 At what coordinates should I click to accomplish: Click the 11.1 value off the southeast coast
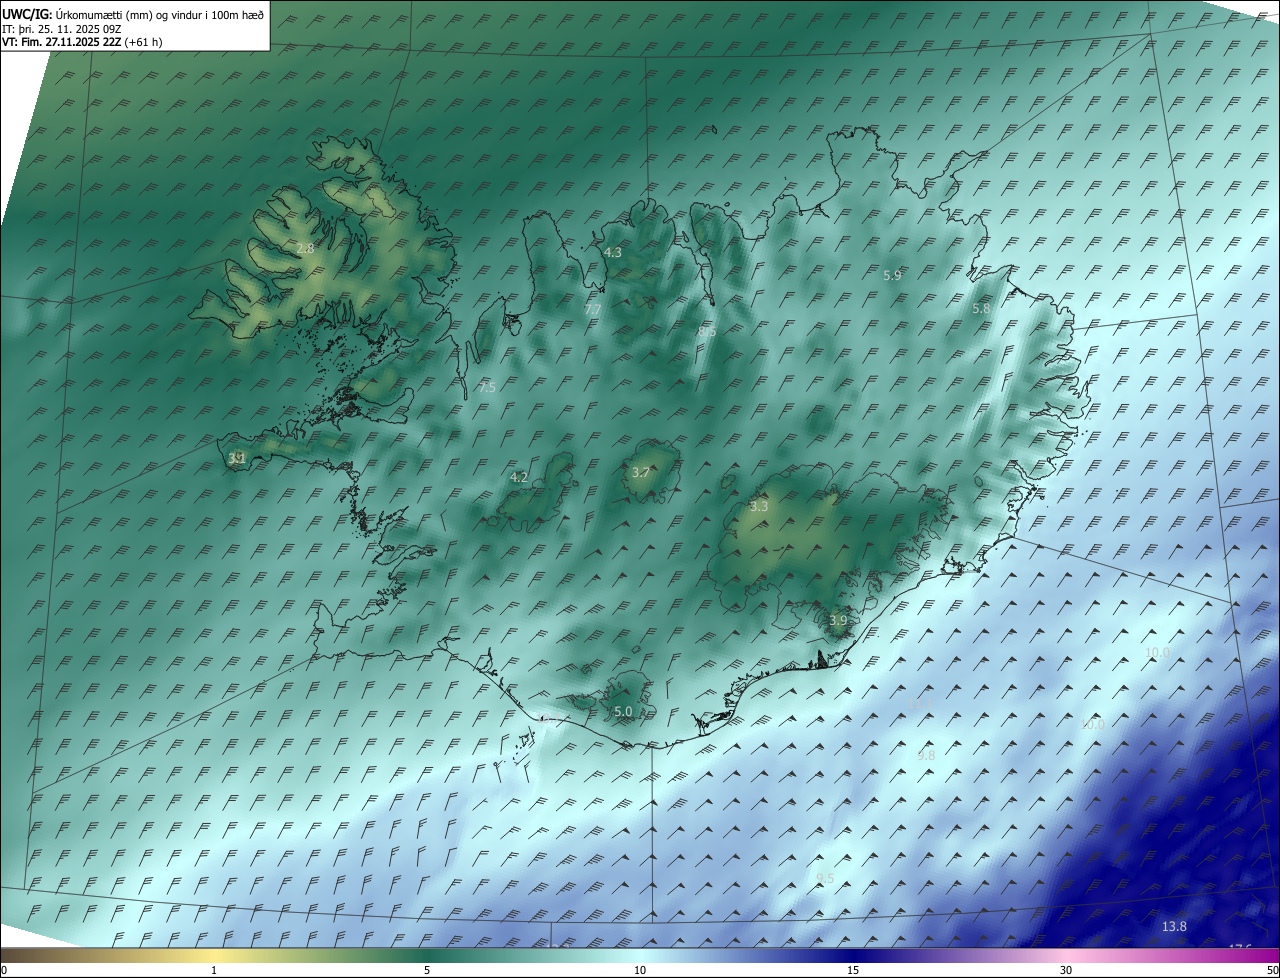point(918,705)
